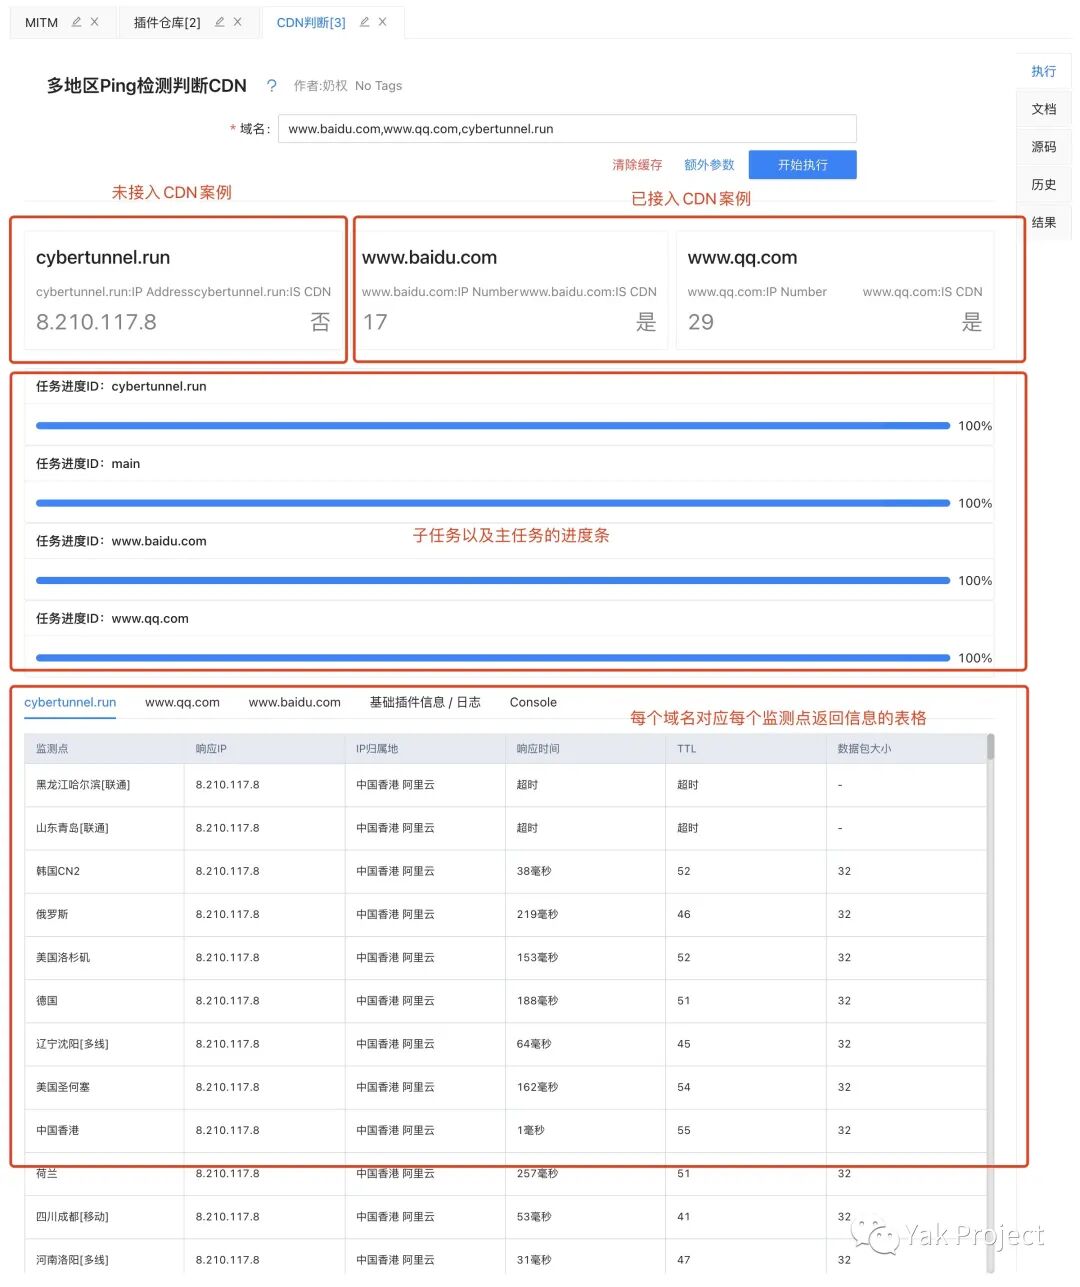Click the 监测点 column header
The height and width of the screenshot is (1287, 1080).
coord(105,749)
